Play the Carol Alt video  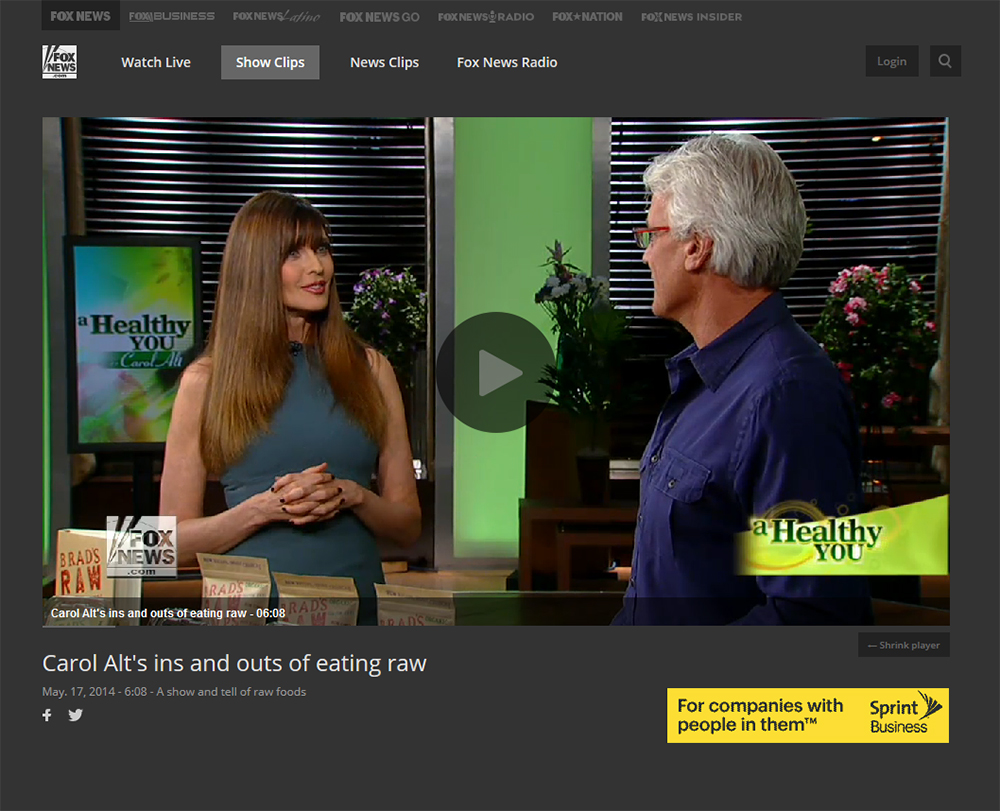495,372
